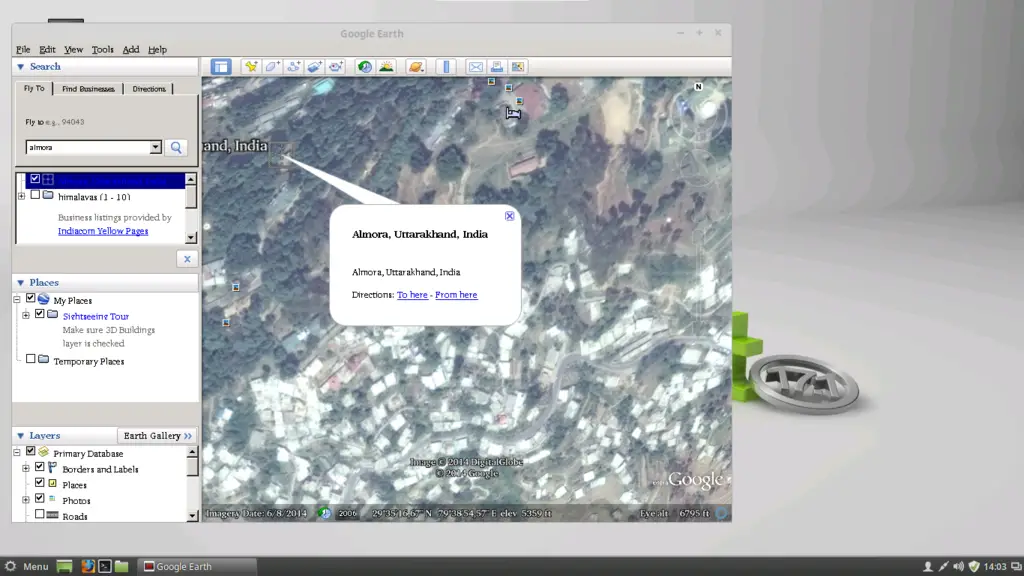Print the current view
This screenshot has width=1024, height=576.
pyautogui.click(x=497, y=67)
